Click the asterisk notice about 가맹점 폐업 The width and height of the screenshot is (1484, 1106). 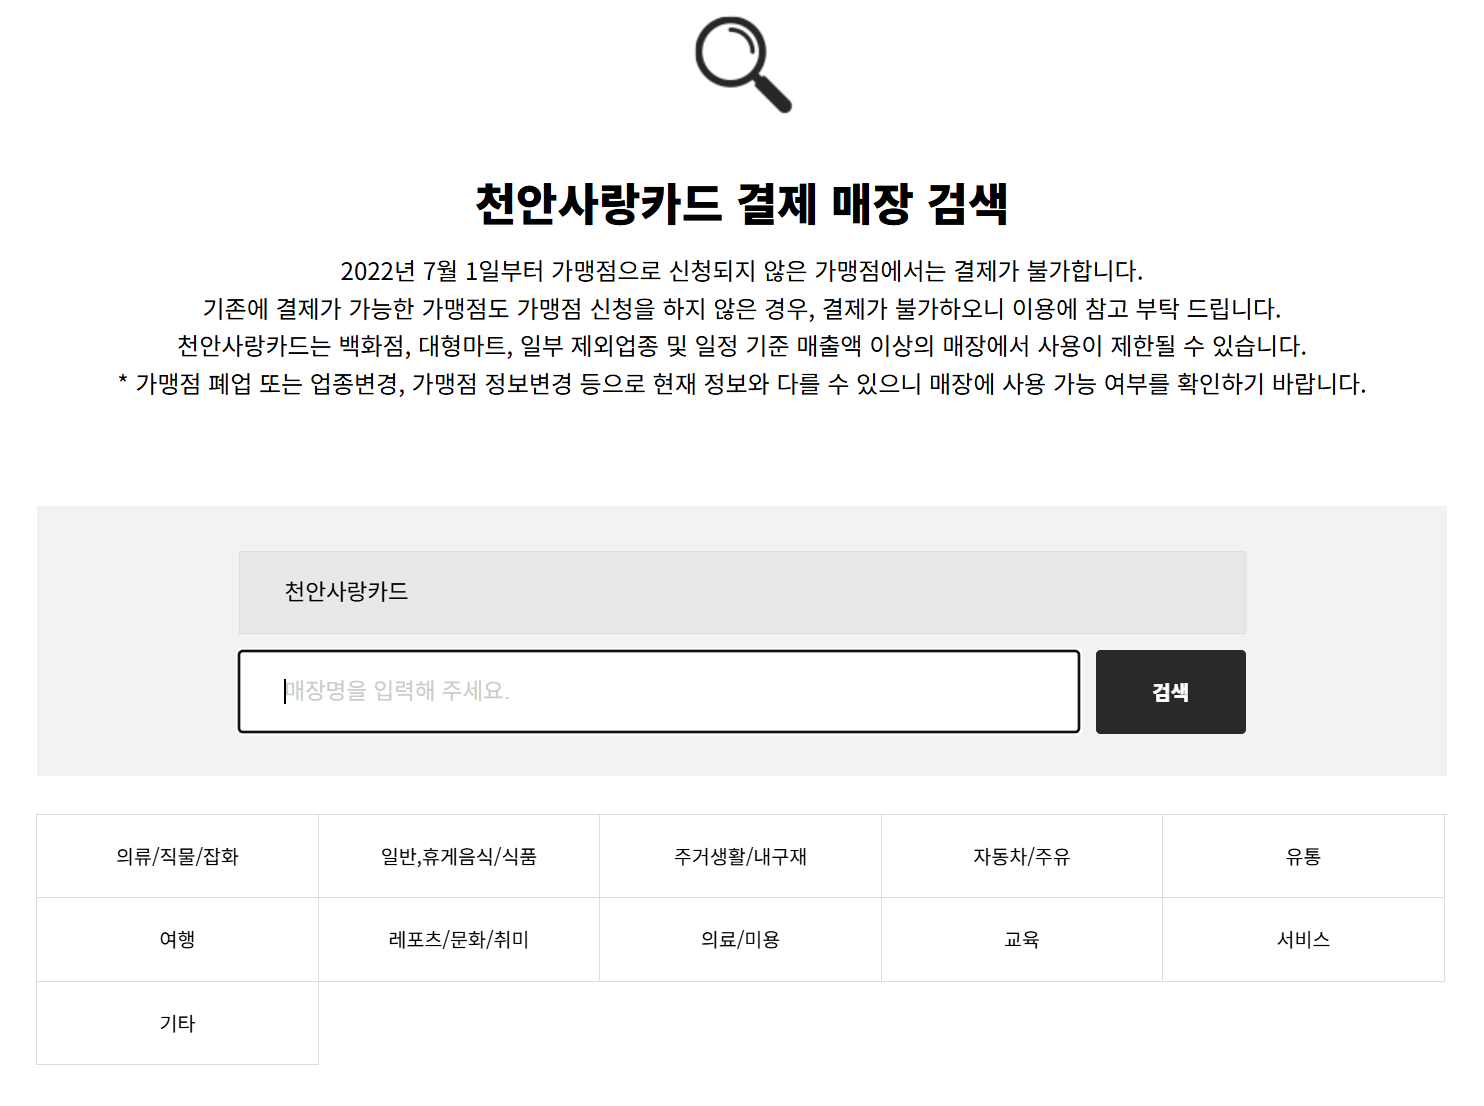(742, 384)
